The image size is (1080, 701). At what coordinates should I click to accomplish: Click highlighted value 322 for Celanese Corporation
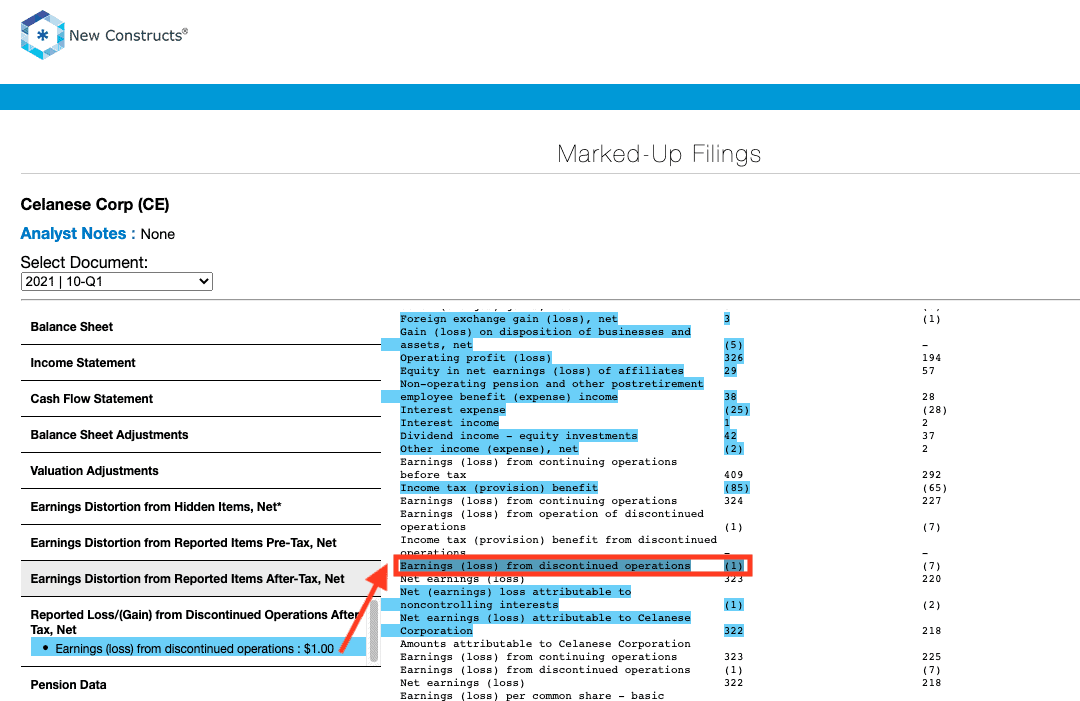(734, 631)
